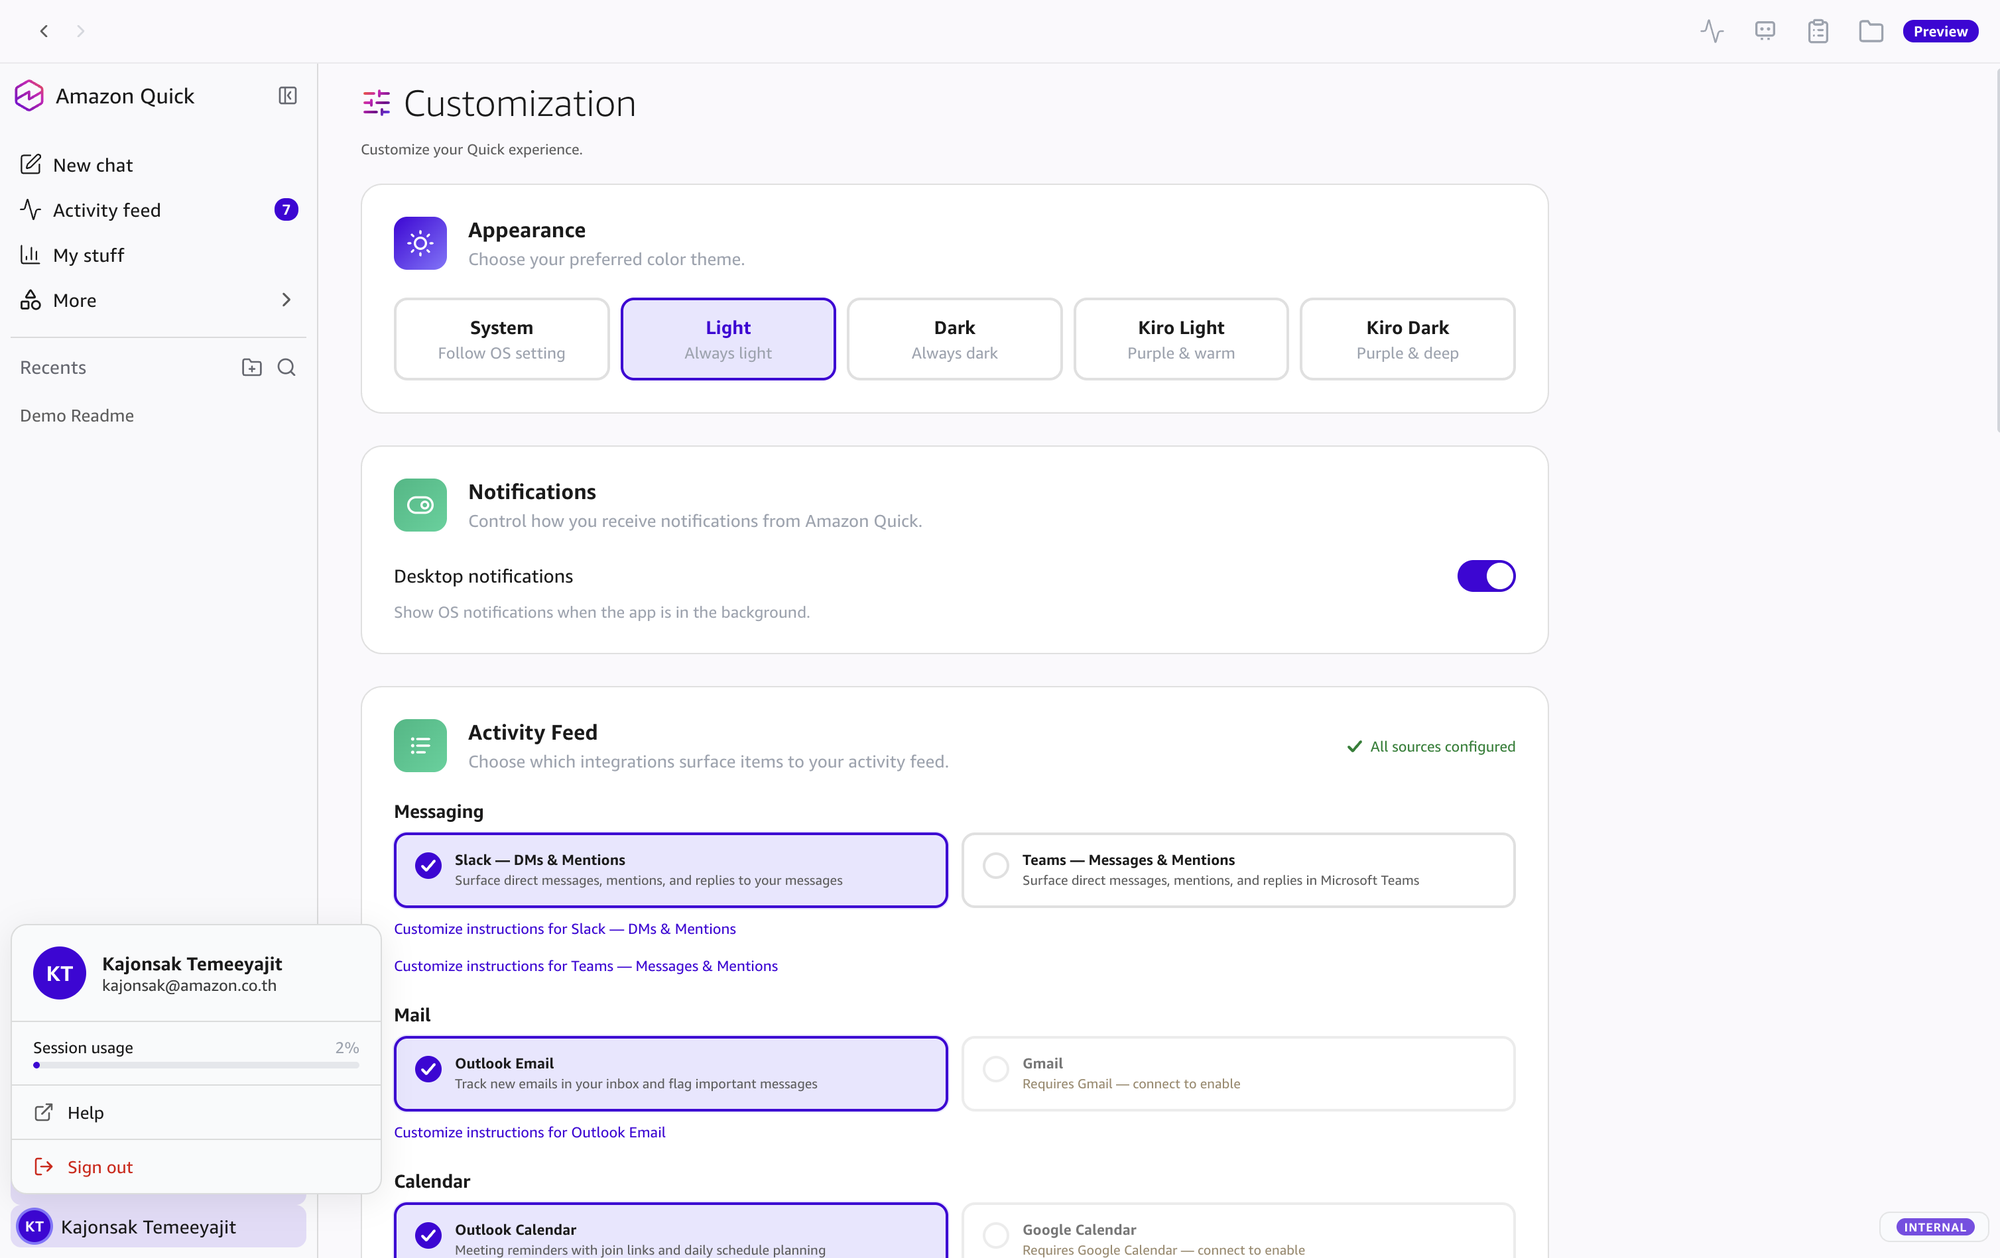Click the Activity Feed list icon
Screen dimensions: 2000x1258
pos(420,746)
